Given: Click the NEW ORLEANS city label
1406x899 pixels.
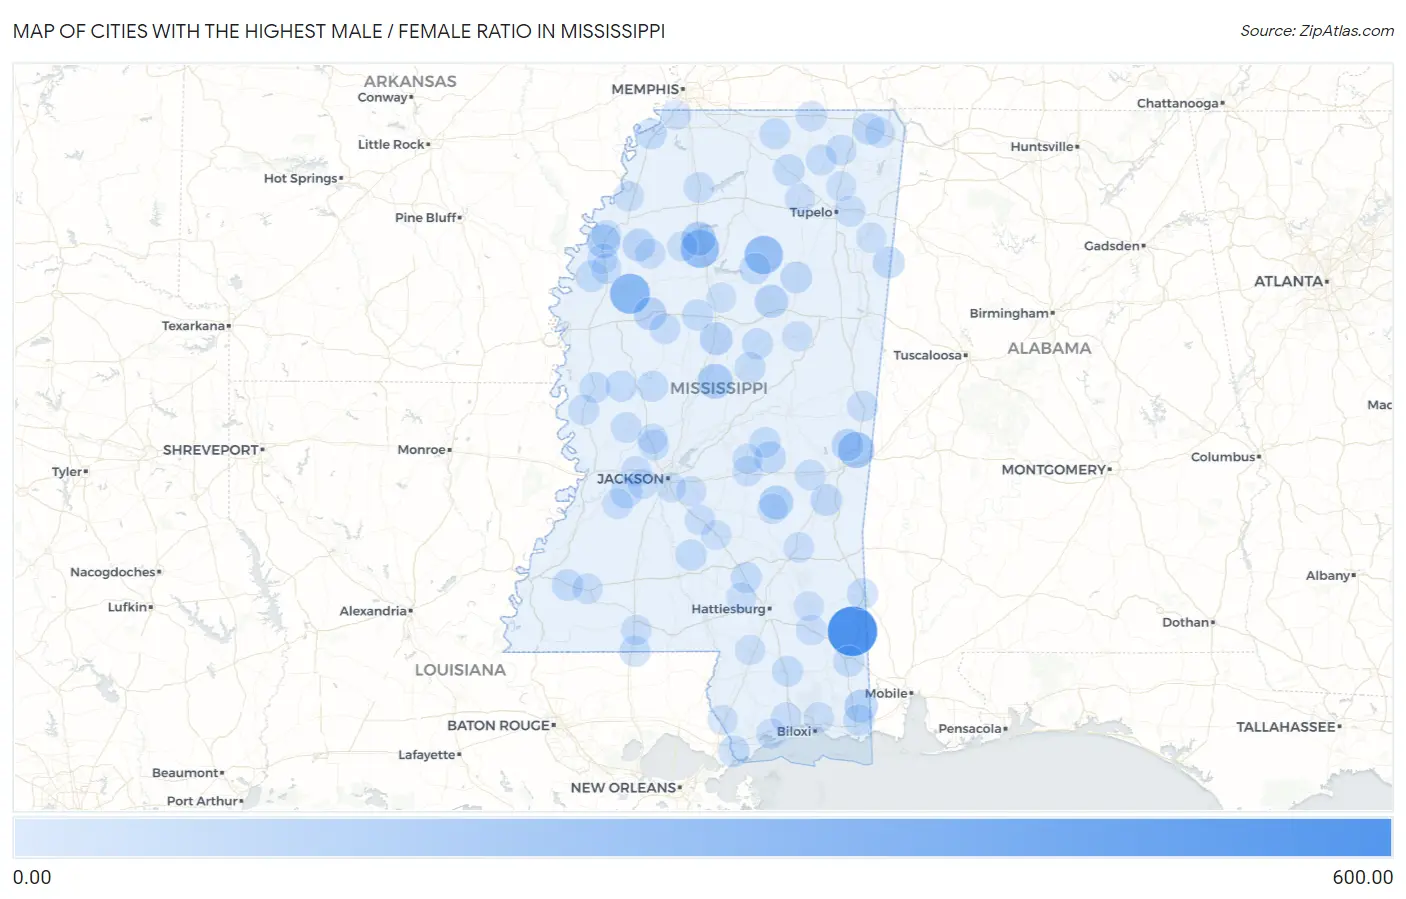Looking at the screenshot, I should click(623, 788).
